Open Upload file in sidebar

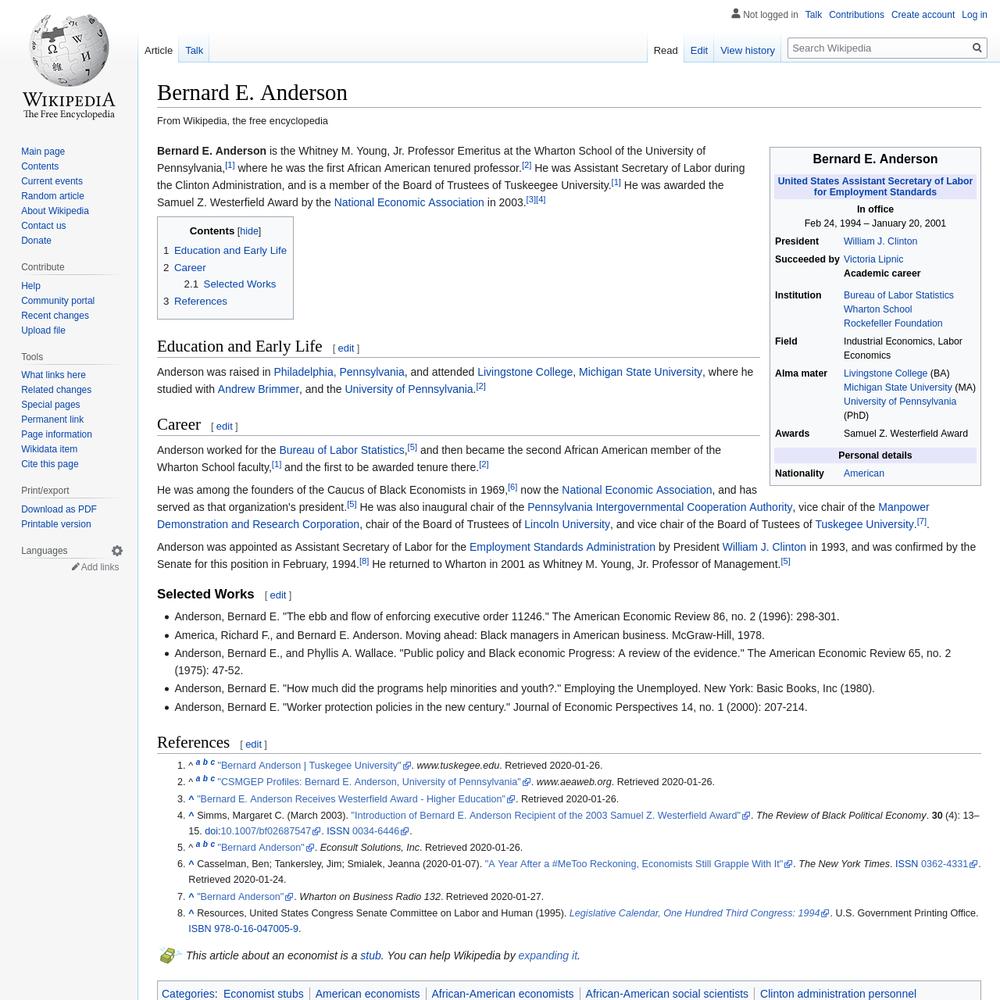pos(43,330)
